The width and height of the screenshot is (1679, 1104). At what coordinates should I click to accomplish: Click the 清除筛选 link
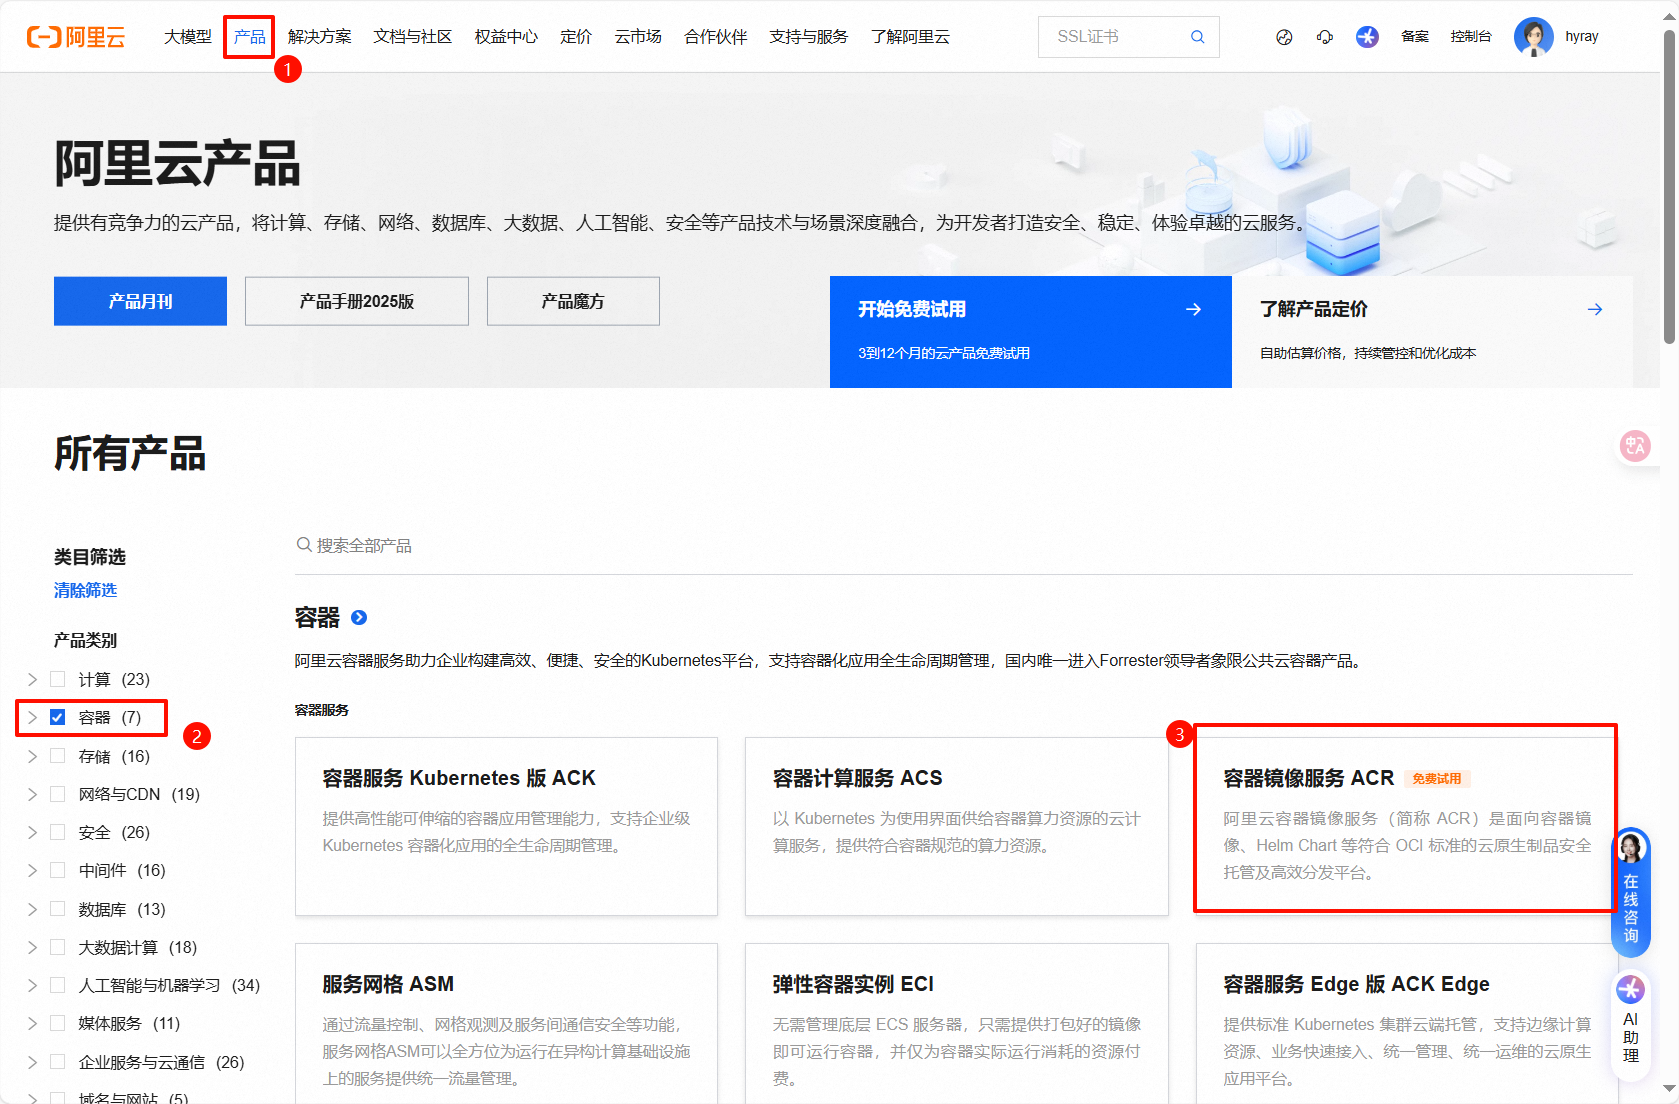[85, 590]
